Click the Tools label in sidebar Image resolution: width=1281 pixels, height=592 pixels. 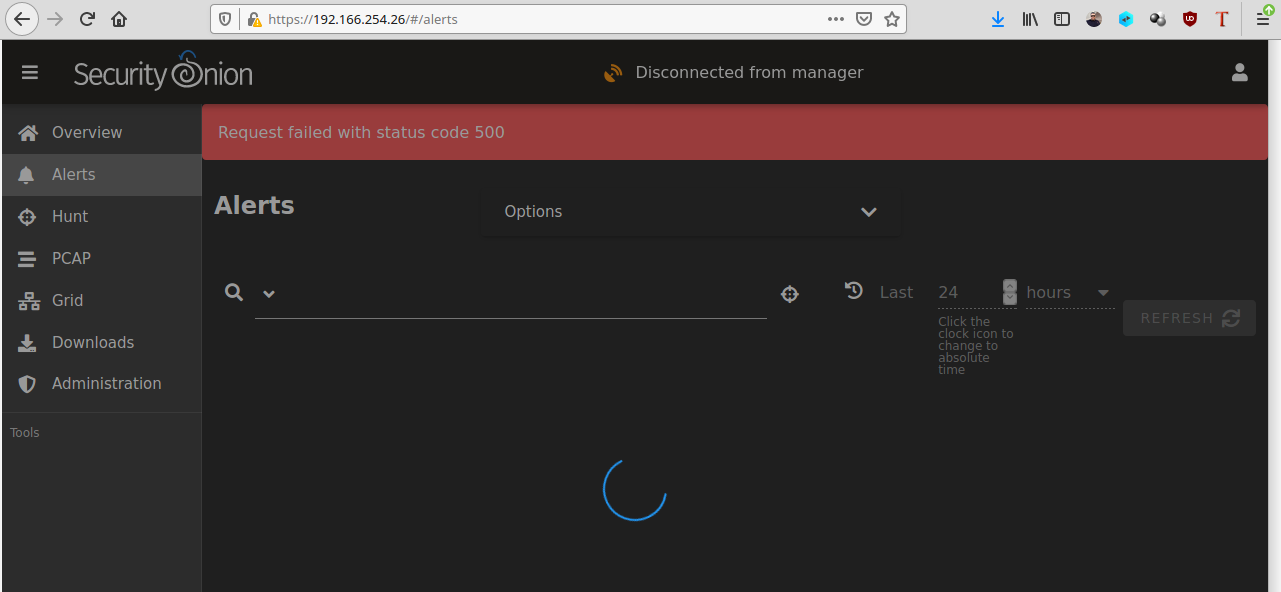pos(25,433)
